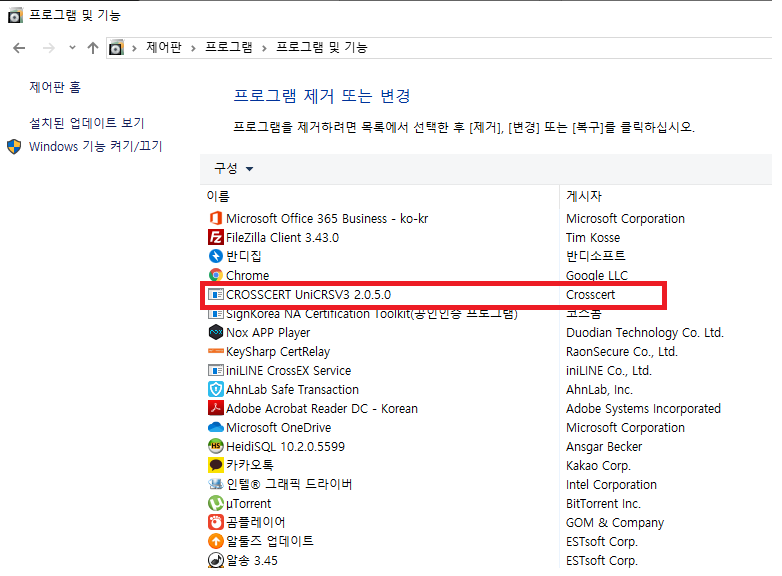The image size is (782, 576).
Task: Select KeySharp CertRelay entry
Action: 278,352
